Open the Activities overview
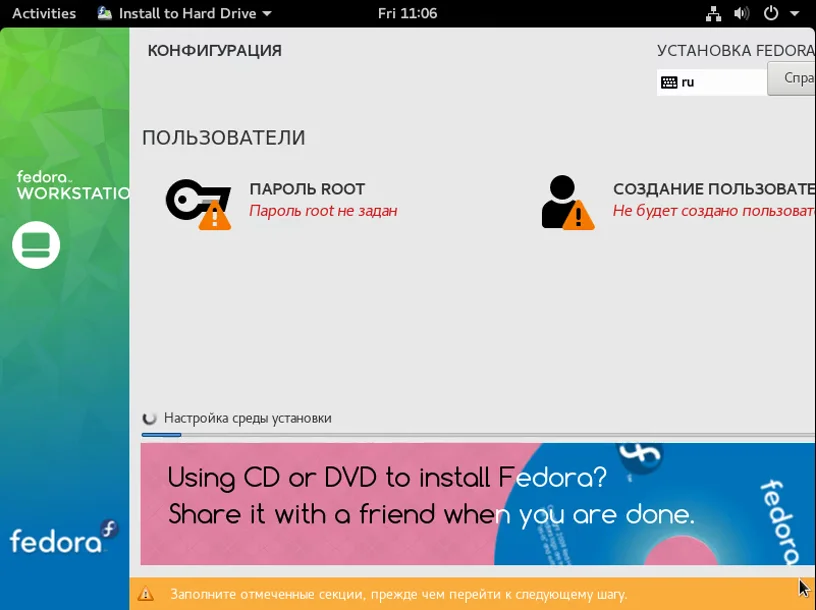This screenshot has width=816, height=610. [x=44, y=13]
